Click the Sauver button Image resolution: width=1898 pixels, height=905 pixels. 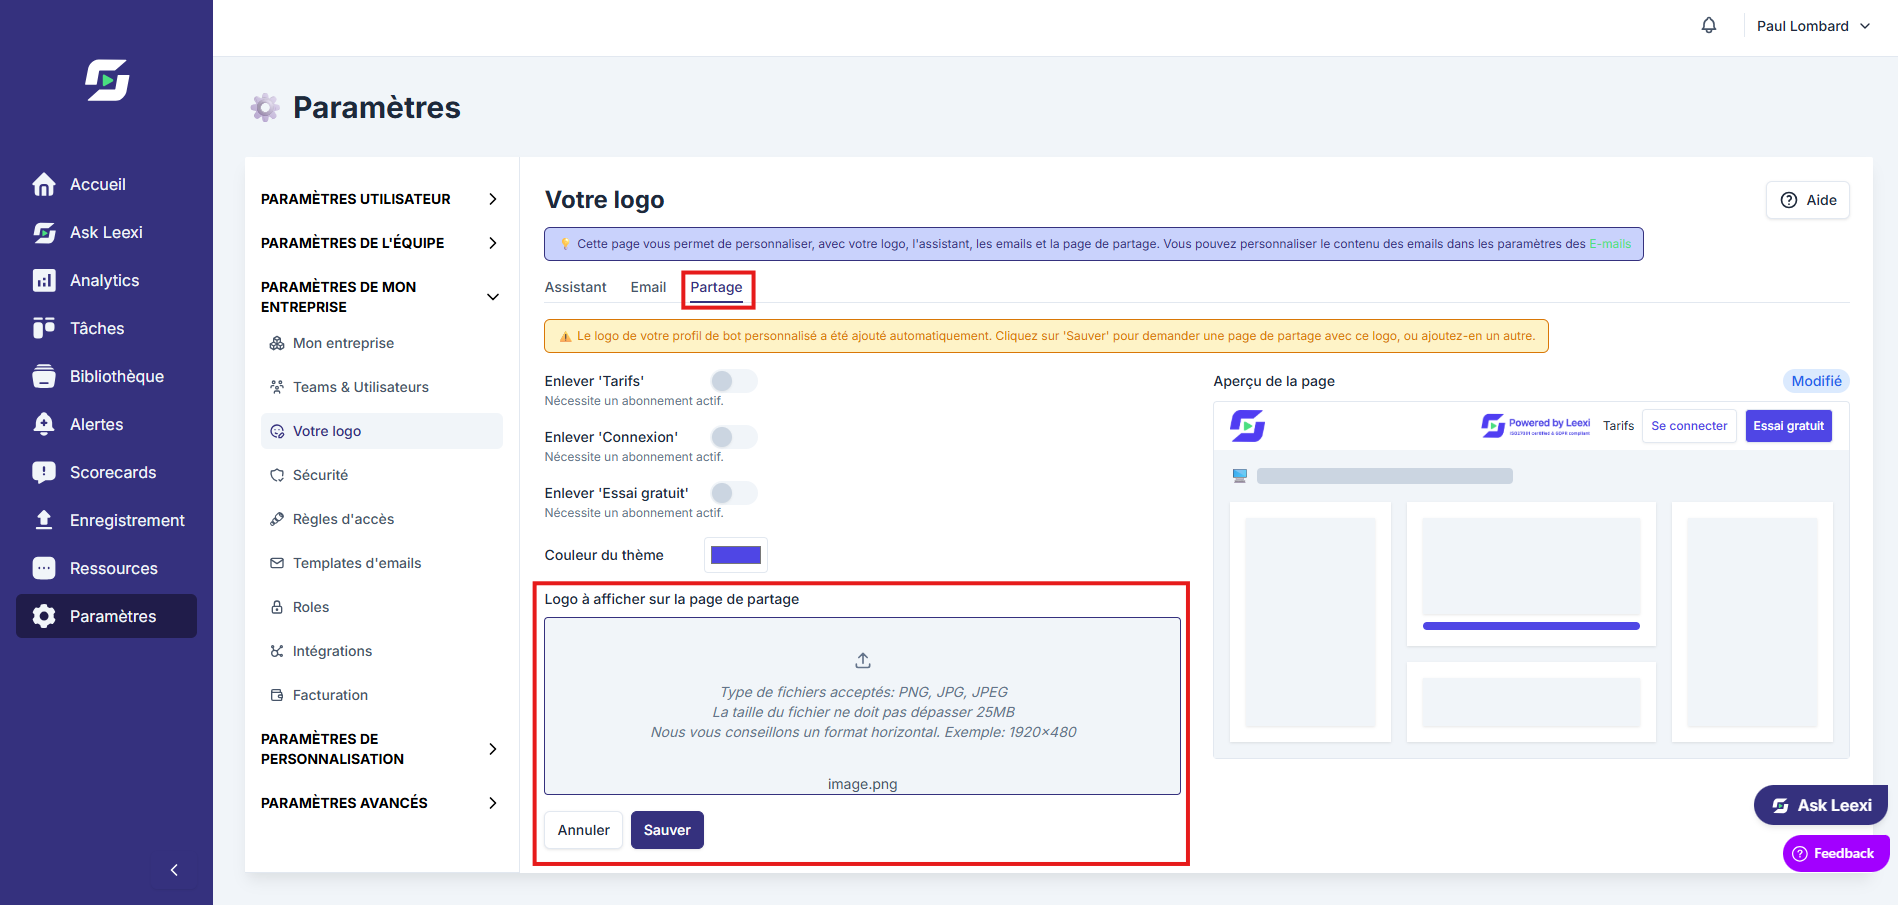tap(667, 830)
